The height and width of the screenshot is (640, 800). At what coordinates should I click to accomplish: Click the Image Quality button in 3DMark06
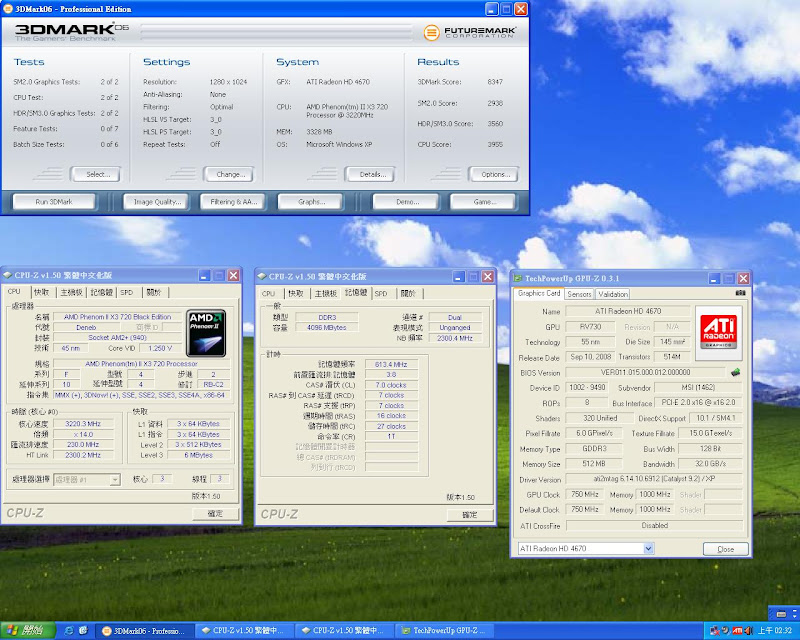158,201
